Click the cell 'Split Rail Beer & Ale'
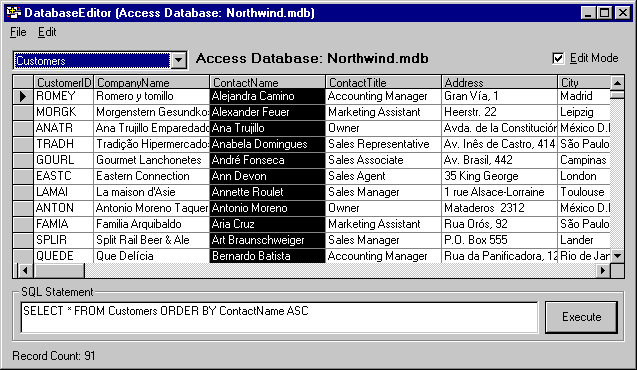637x370 pixels. [x=152, y=240]
